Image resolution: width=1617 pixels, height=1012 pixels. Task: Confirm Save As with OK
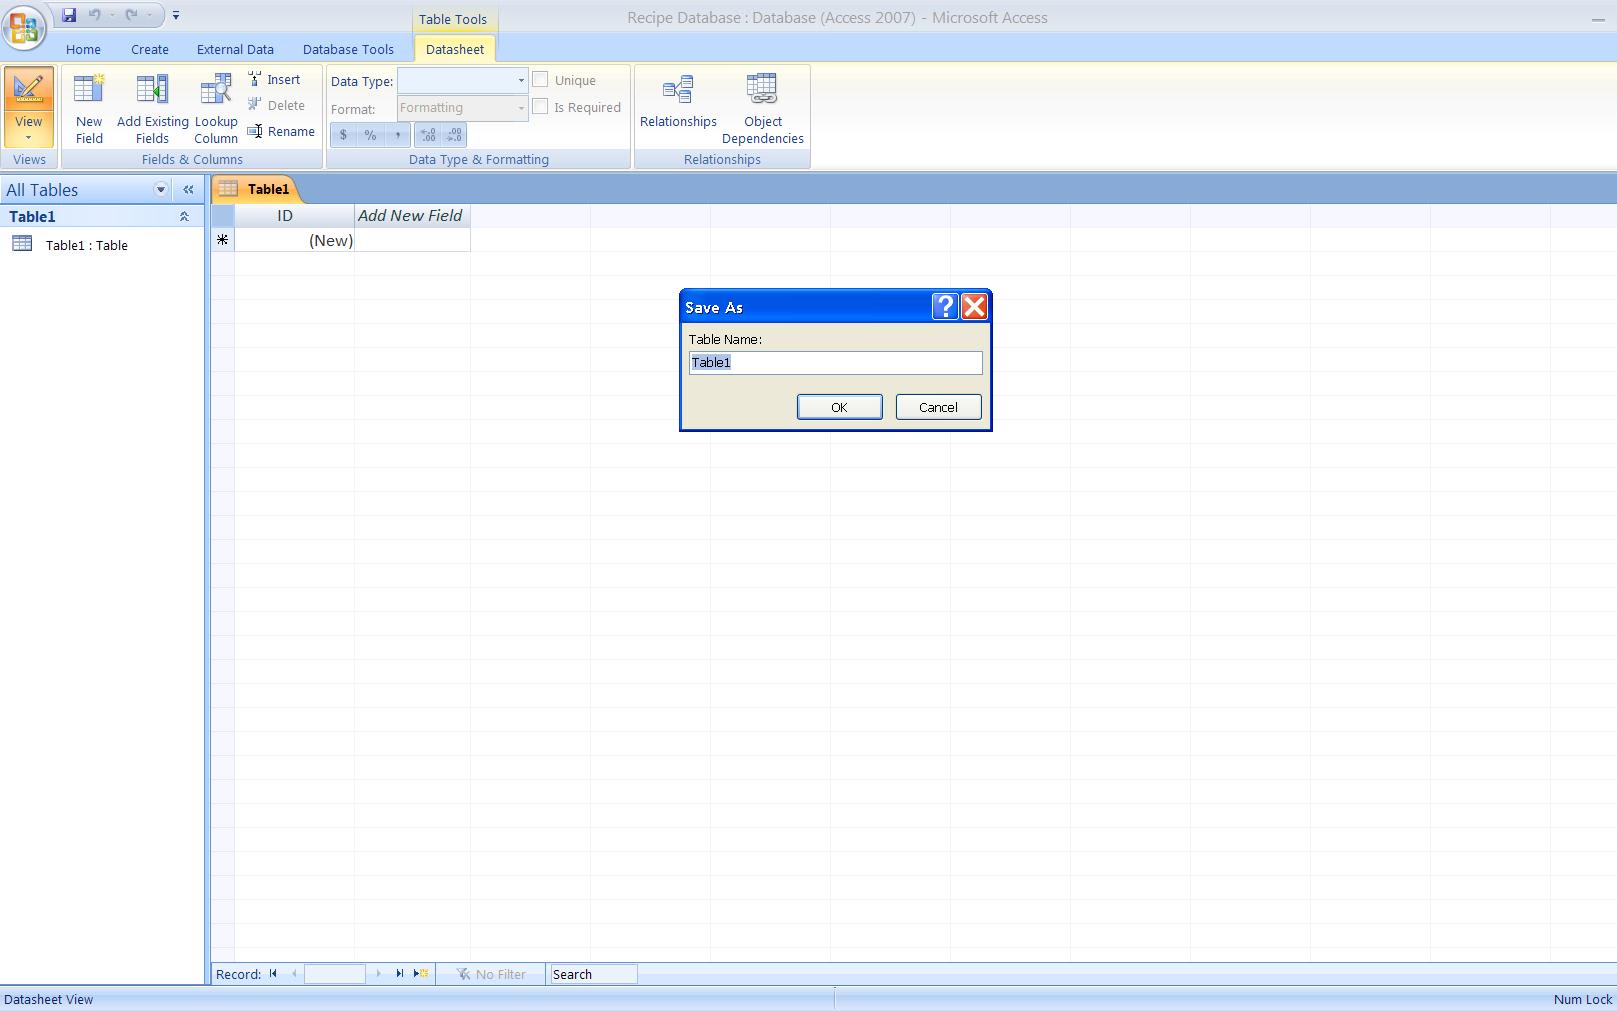pos(839,407)
